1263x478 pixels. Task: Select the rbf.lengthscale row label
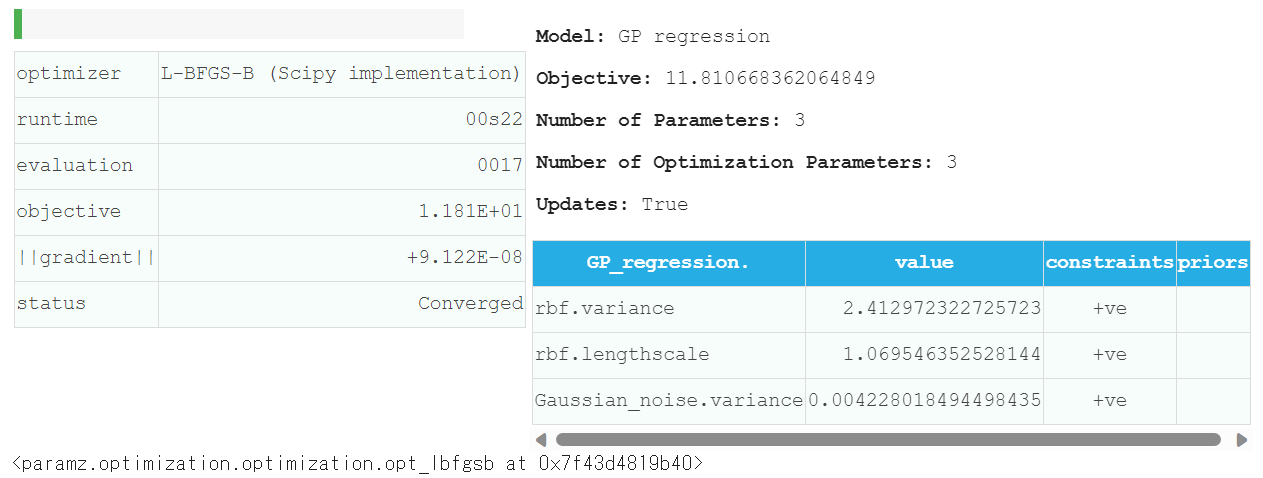(622, 355)
